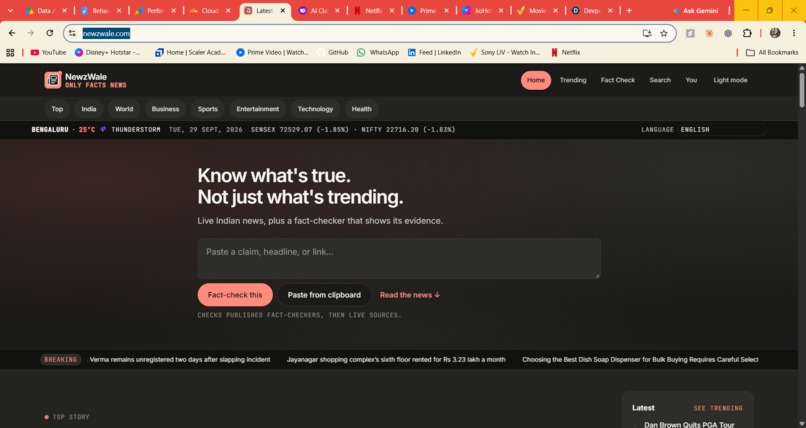The width and height of the screenshot is (806, 428).
Task: Open the Apps grid icon in bookmarks bar
Action: tap(10, 52)
